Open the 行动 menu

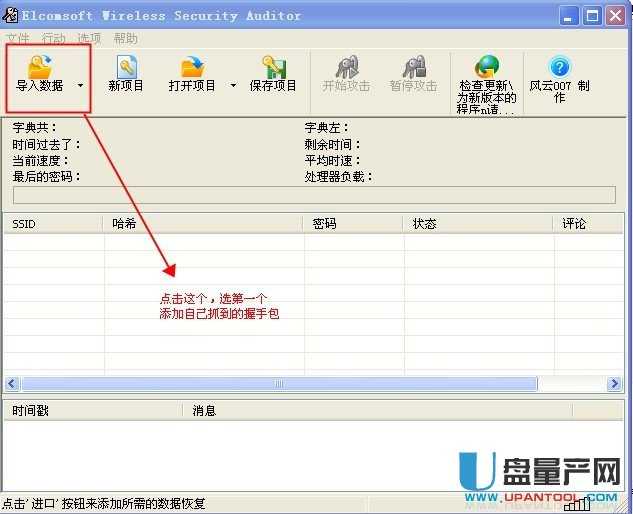coord(54,38)
